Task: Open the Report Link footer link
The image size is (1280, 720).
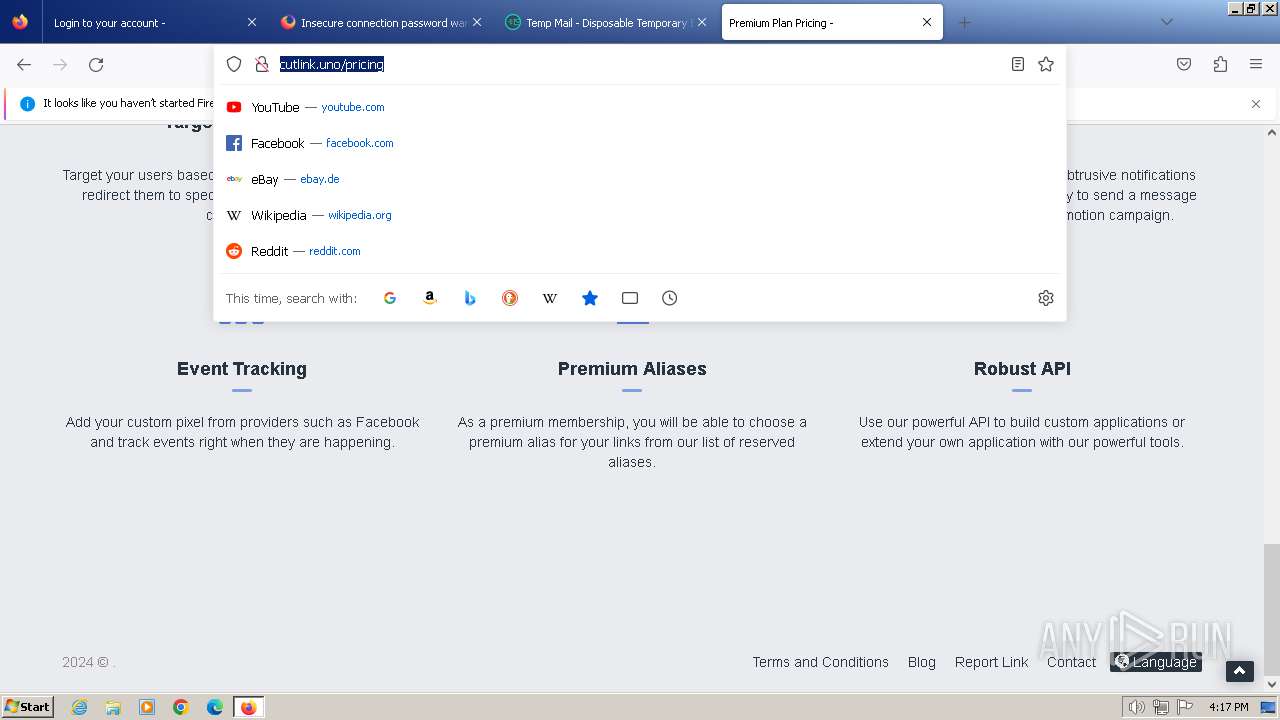Action: point(991,662)
